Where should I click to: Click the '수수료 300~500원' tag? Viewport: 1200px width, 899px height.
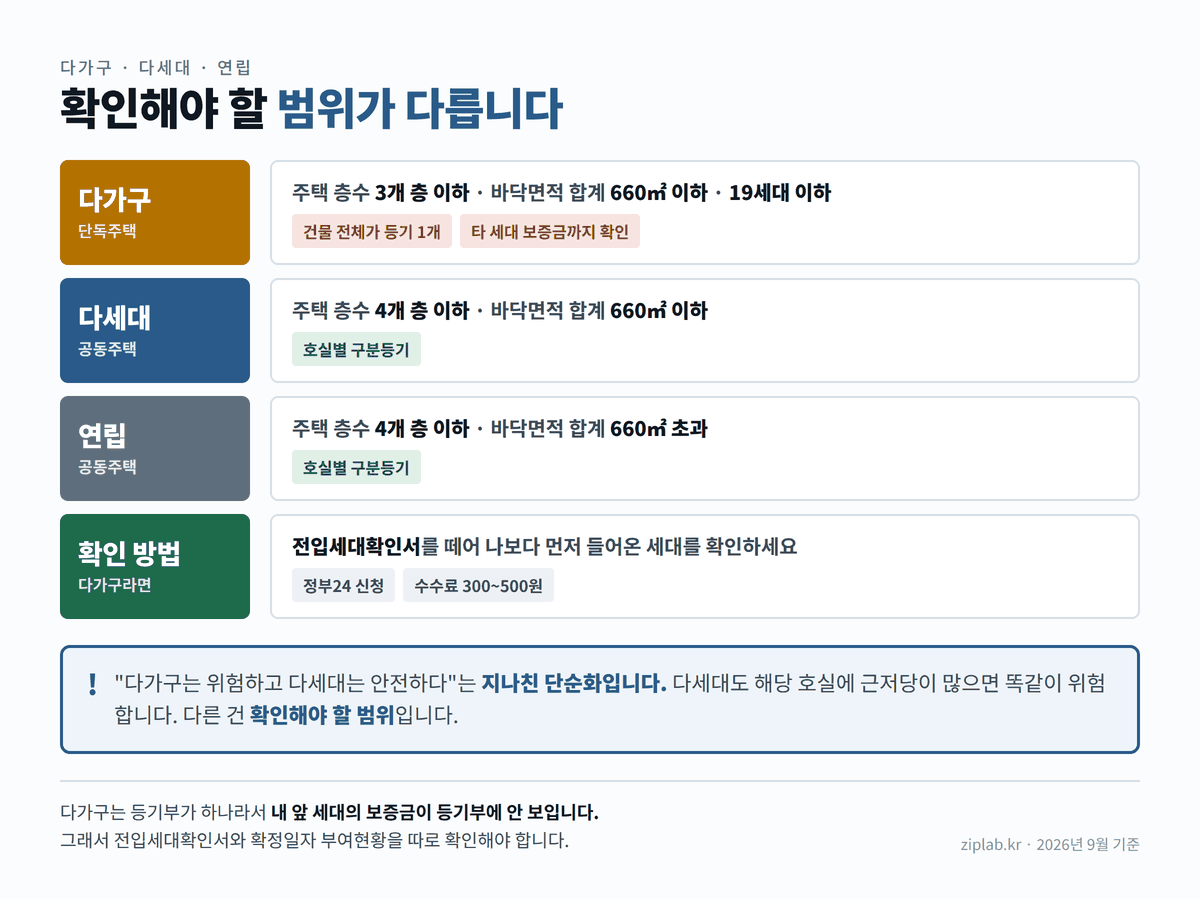478,585
